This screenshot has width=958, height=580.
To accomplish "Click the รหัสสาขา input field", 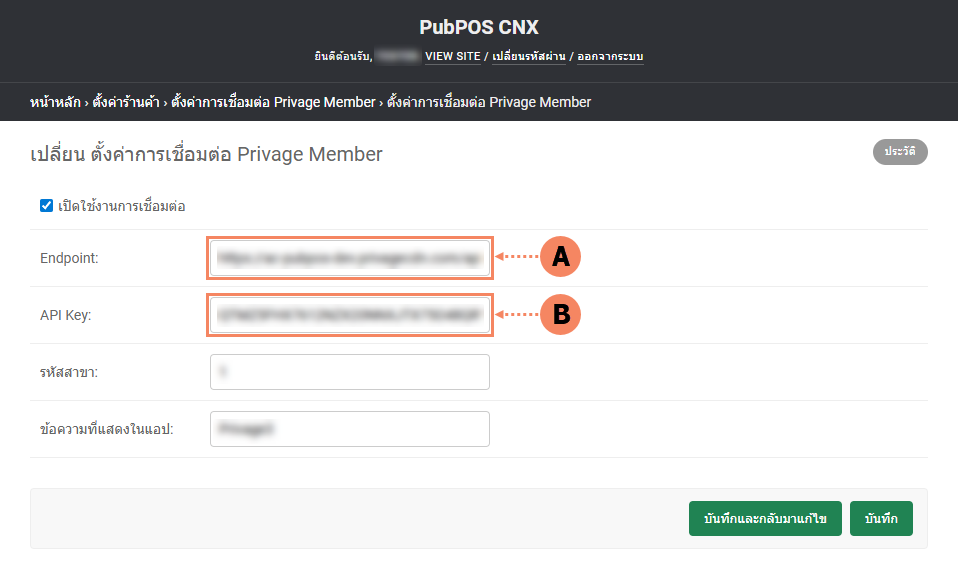I will coord(350,371).
